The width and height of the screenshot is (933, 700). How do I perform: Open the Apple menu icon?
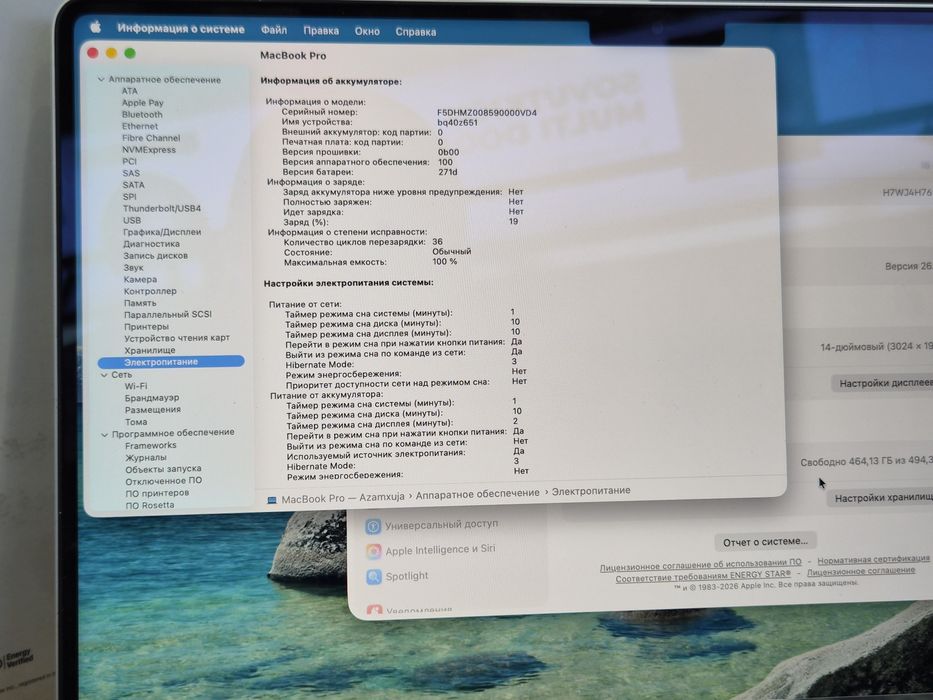(95, 27)
